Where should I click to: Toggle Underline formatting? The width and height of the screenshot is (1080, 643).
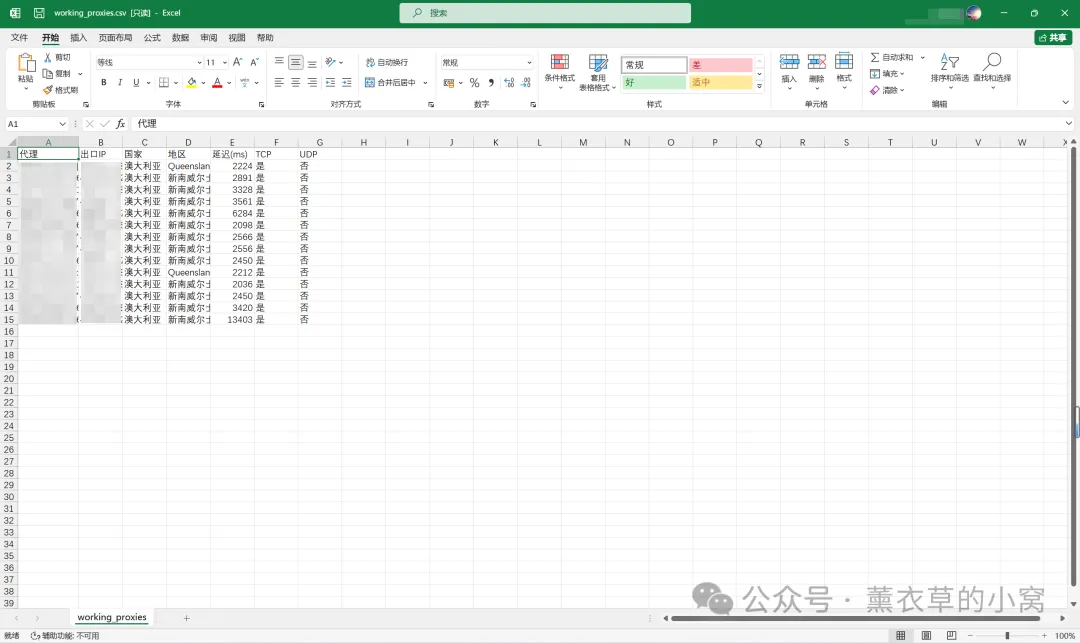tap(136, 83)
